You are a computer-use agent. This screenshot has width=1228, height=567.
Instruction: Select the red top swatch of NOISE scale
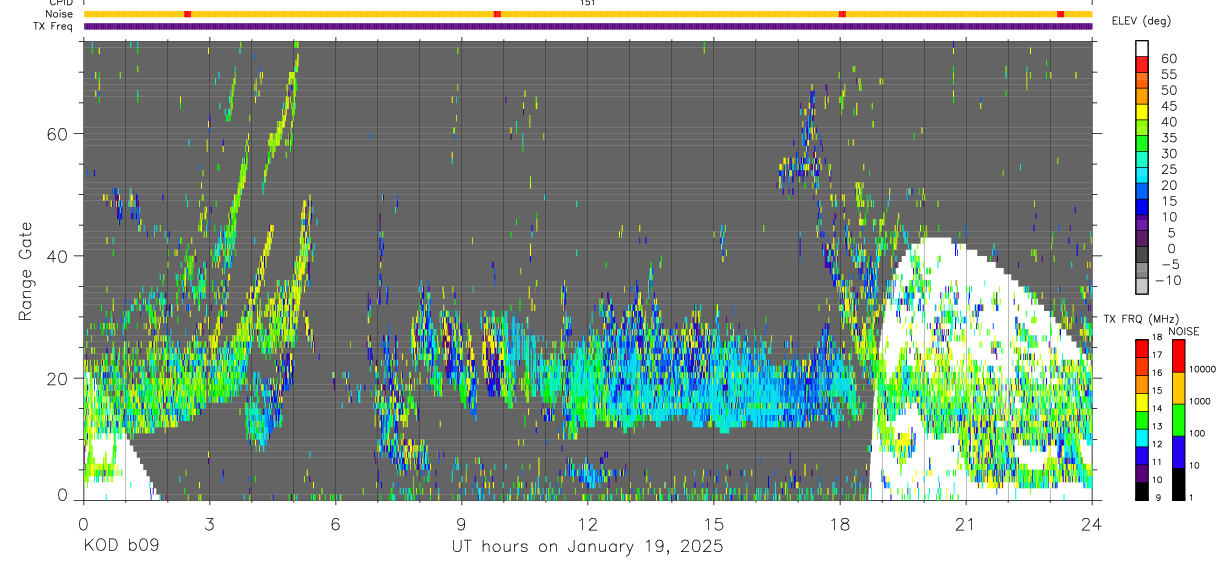[x=1177, y=354]
